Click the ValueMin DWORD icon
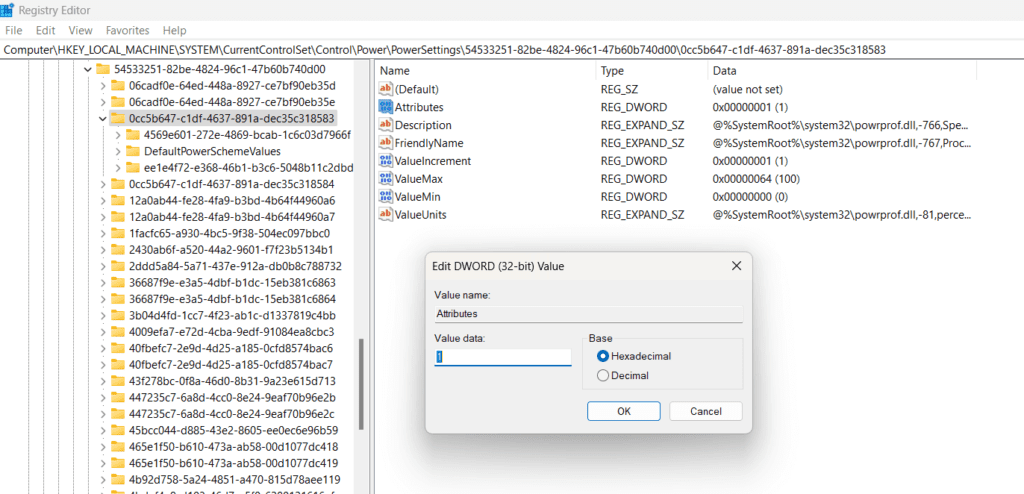The height and width of the screenshot is (494, 1024). pos(385,197)
